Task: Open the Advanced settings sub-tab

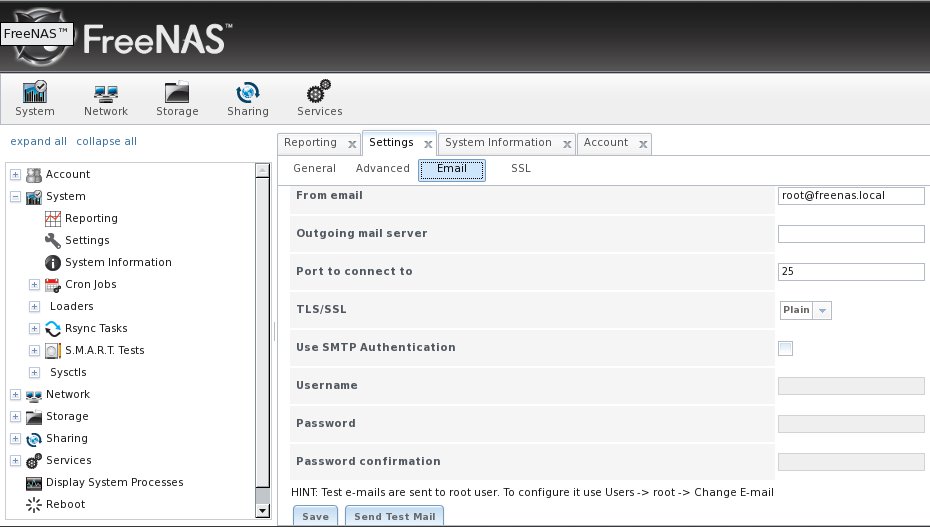Action: 383,168
